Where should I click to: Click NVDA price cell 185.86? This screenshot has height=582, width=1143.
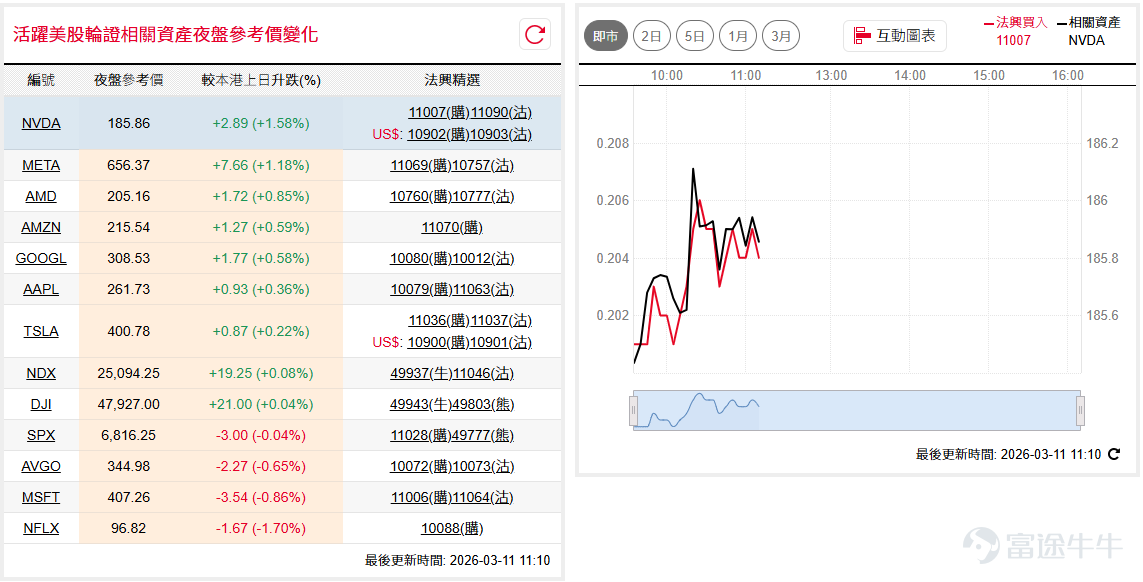tap(129, 123)
